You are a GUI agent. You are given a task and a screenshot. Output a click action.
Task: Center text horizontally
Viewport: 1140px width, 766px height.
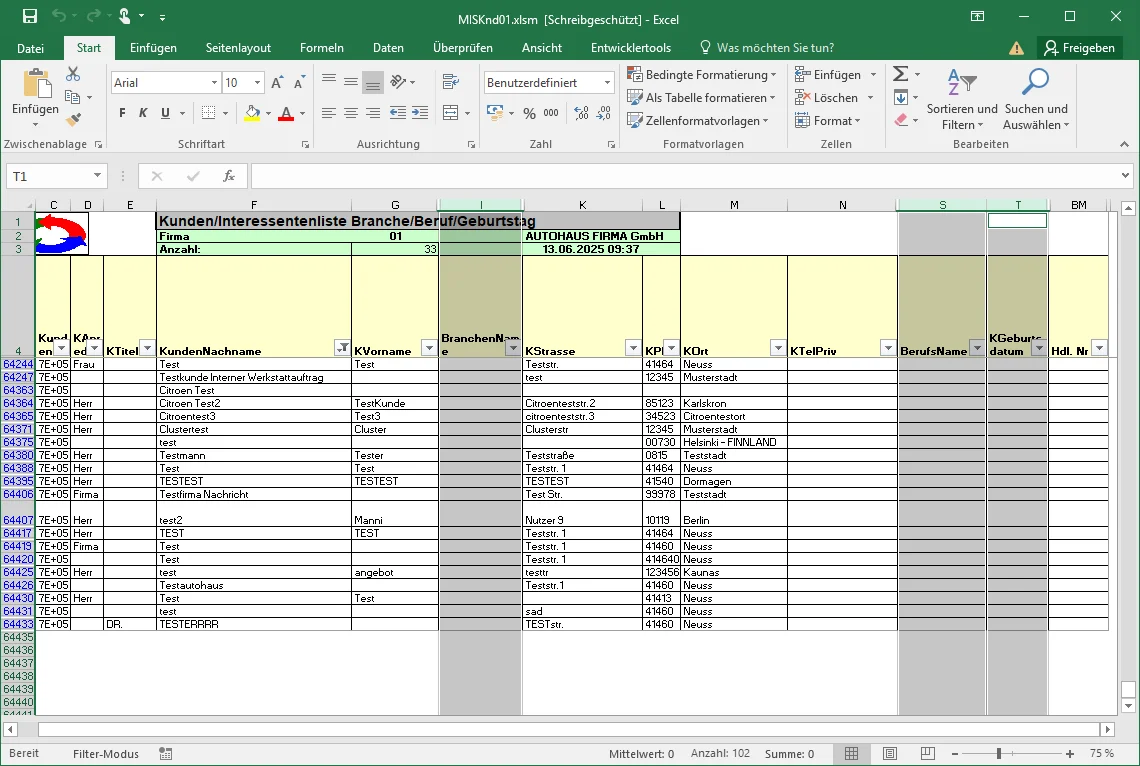coord(350,113)
